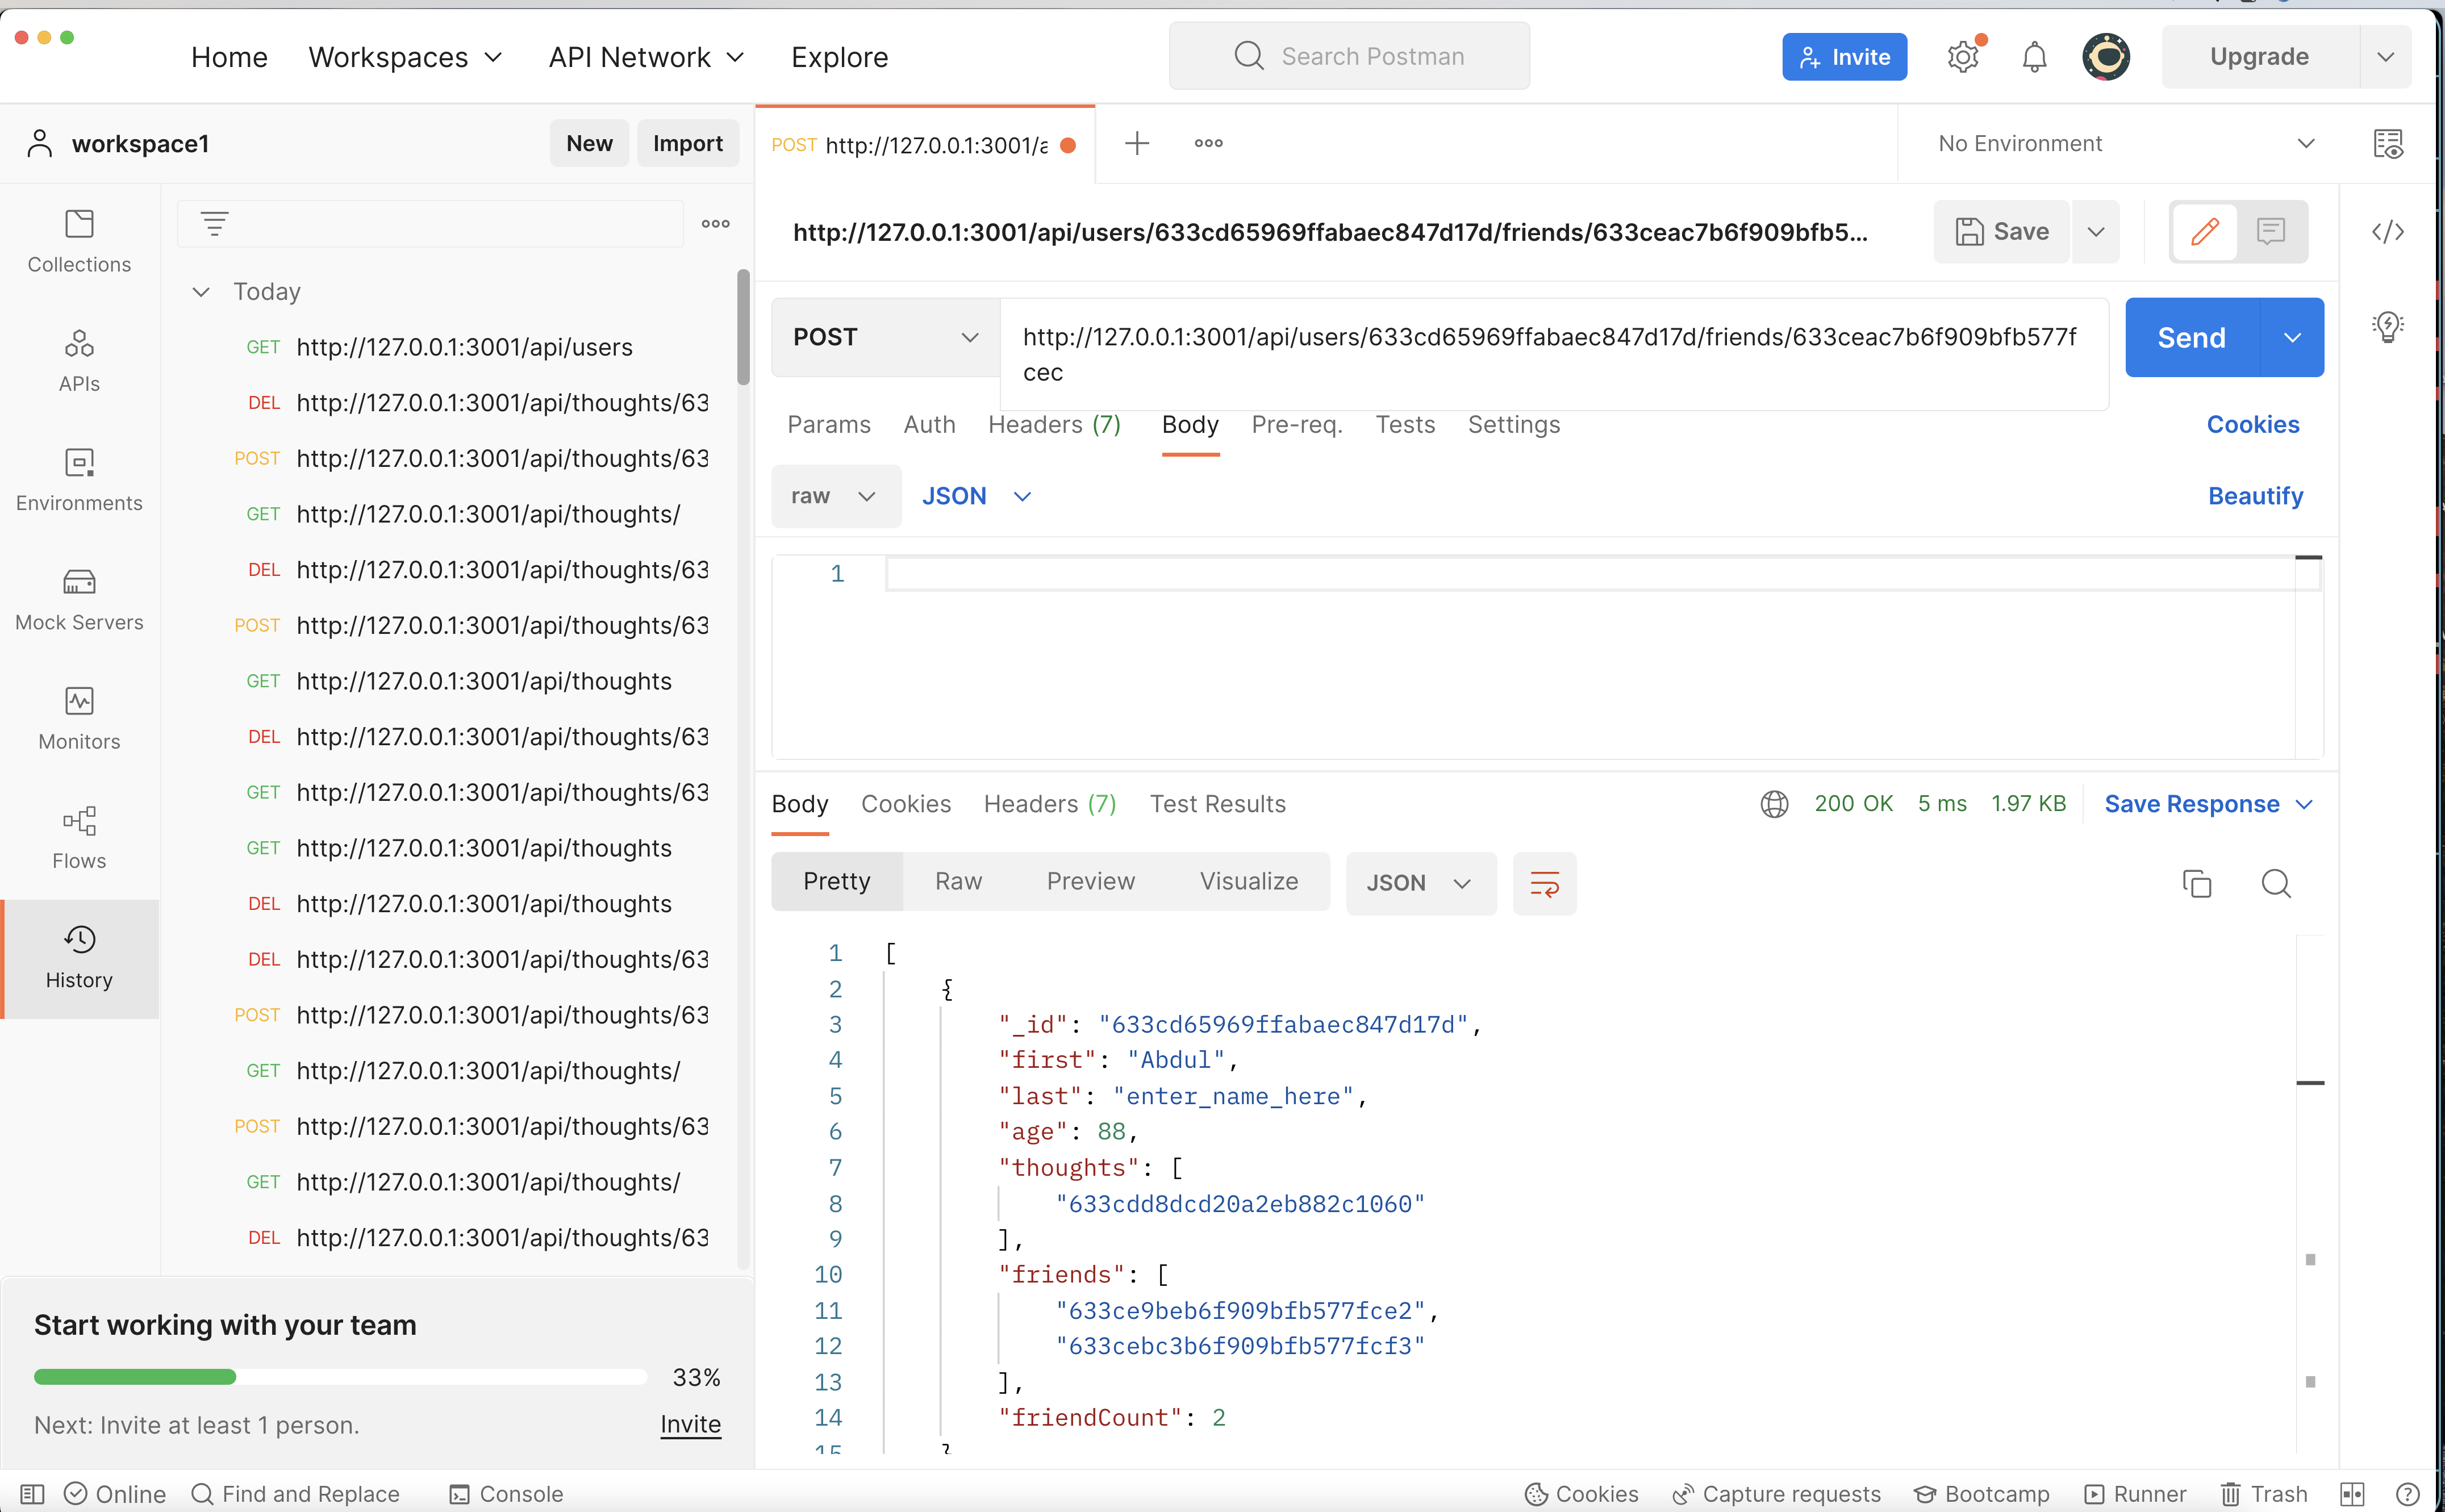Open the POST method dropdown
Screen dimensions: 2445x1512
click(884, 337)
